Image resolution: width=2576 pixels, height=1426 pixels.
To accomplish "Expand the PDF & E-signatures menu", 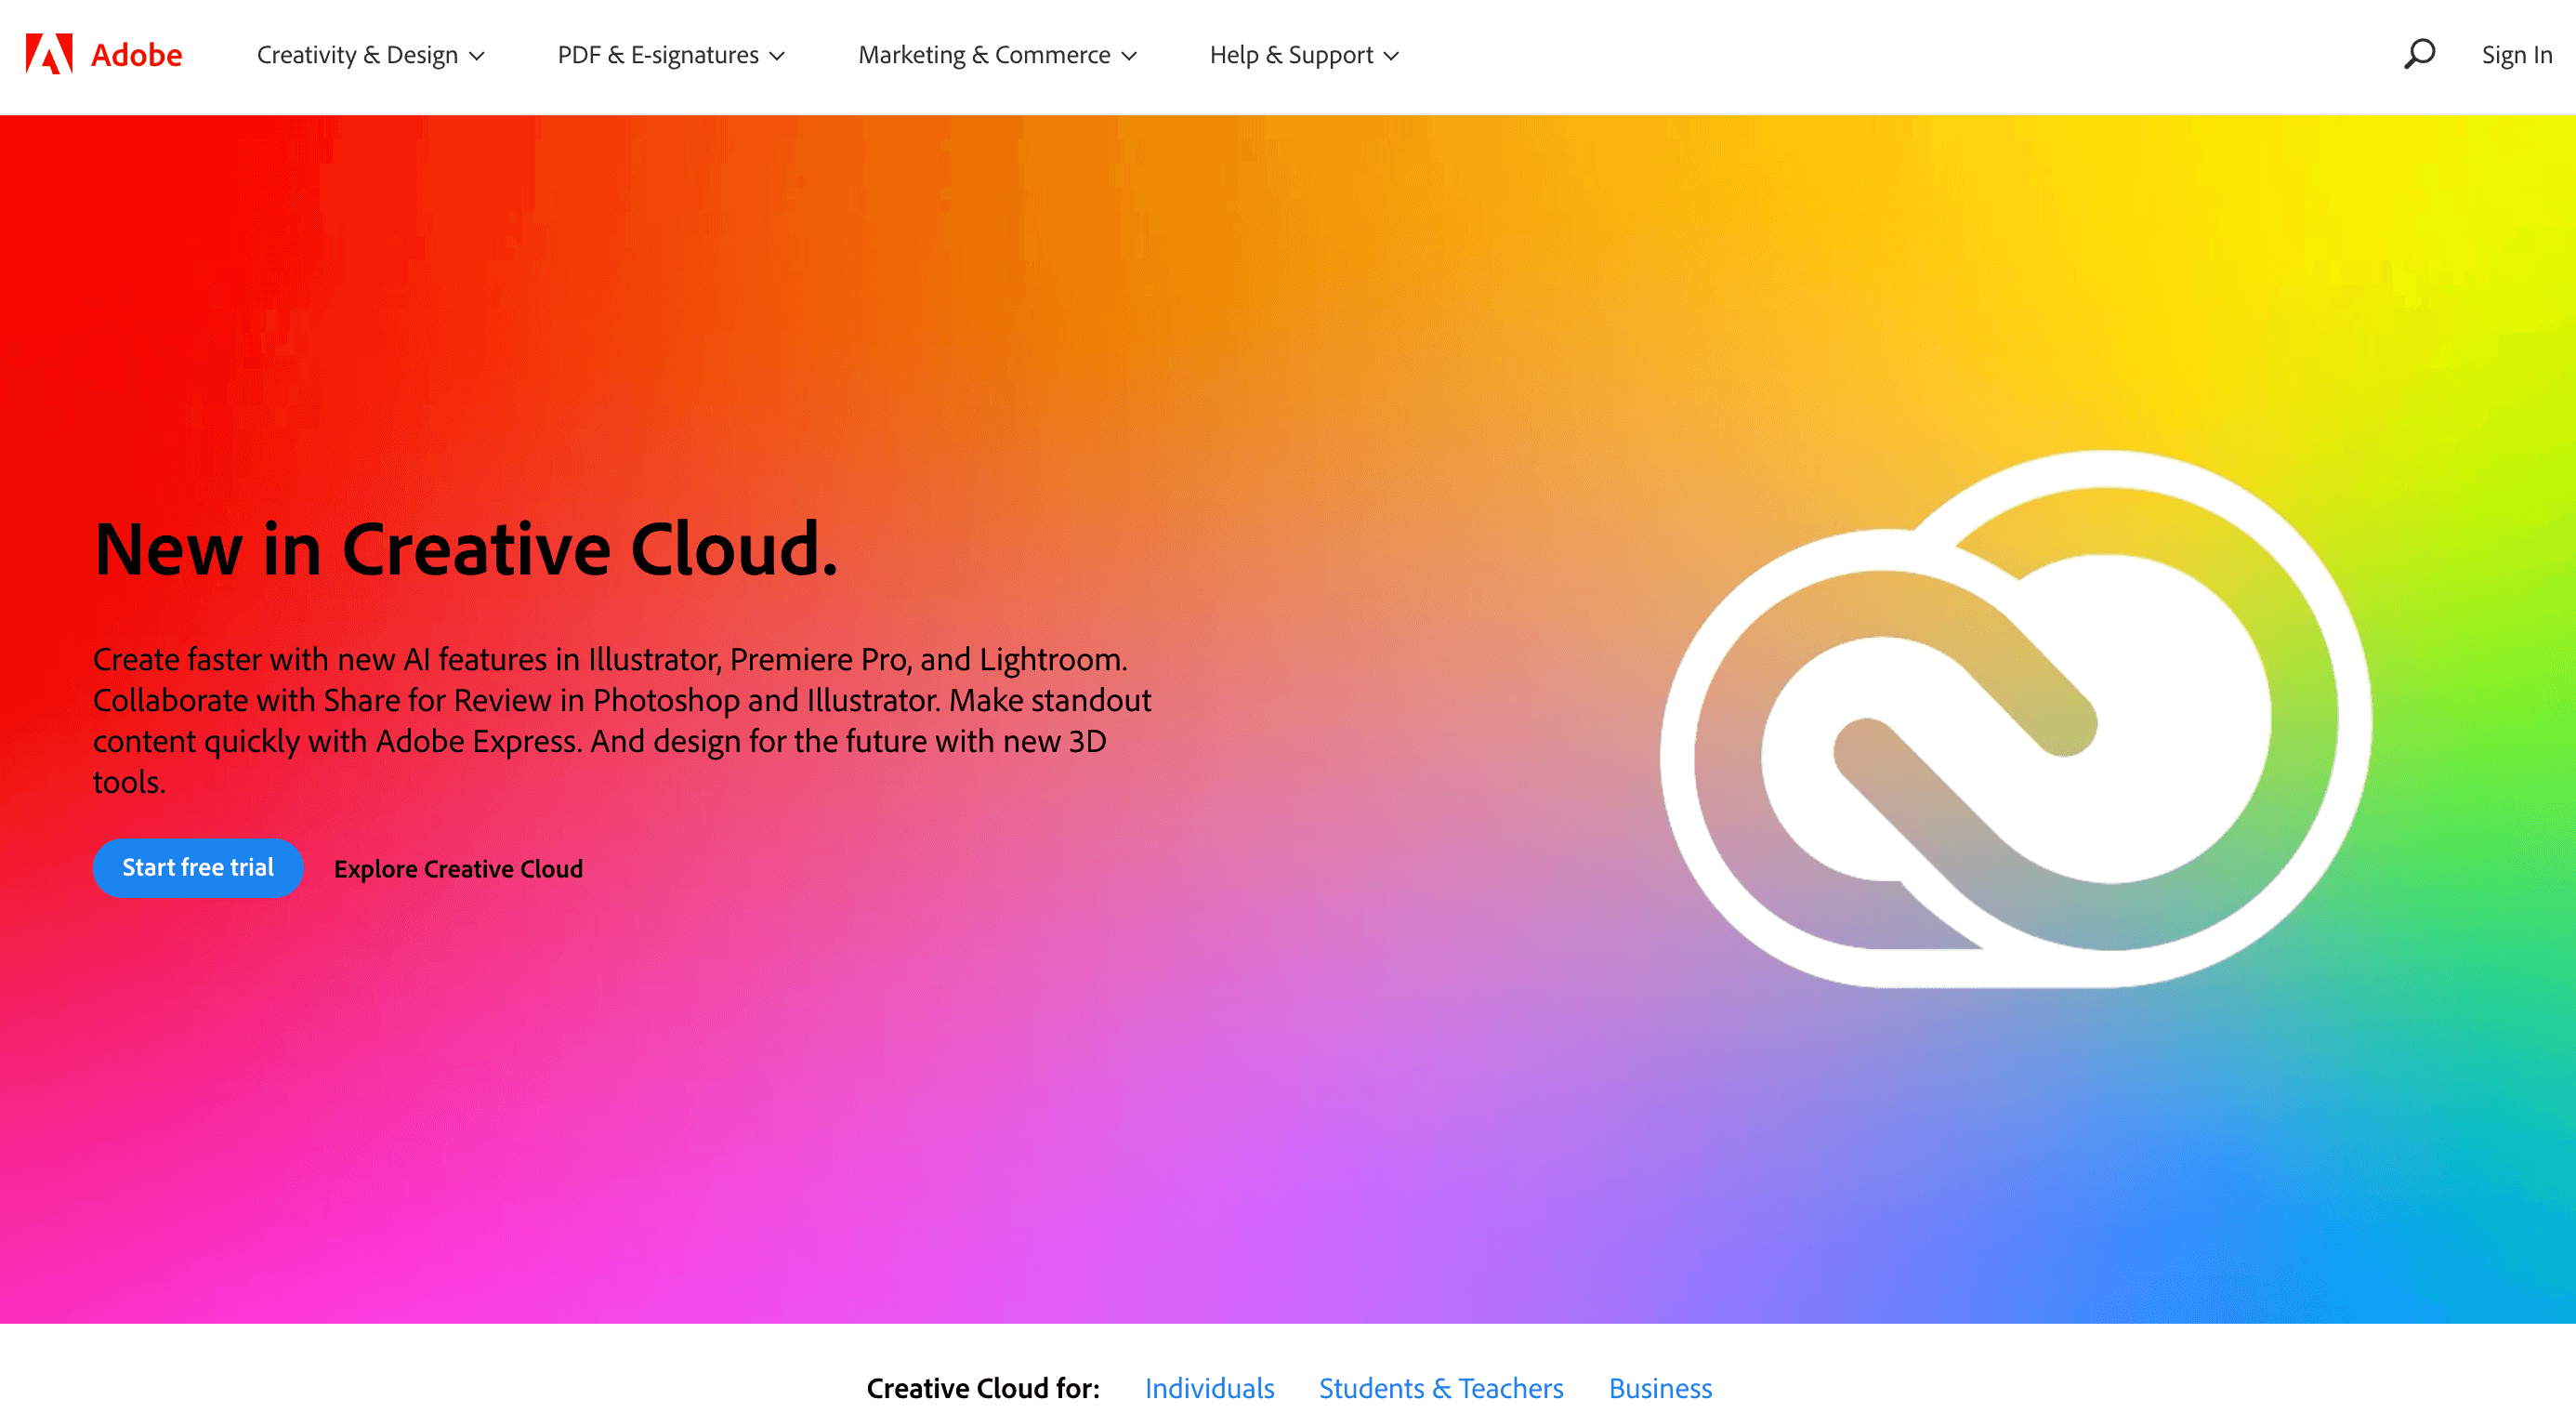I will pos(671,55).
